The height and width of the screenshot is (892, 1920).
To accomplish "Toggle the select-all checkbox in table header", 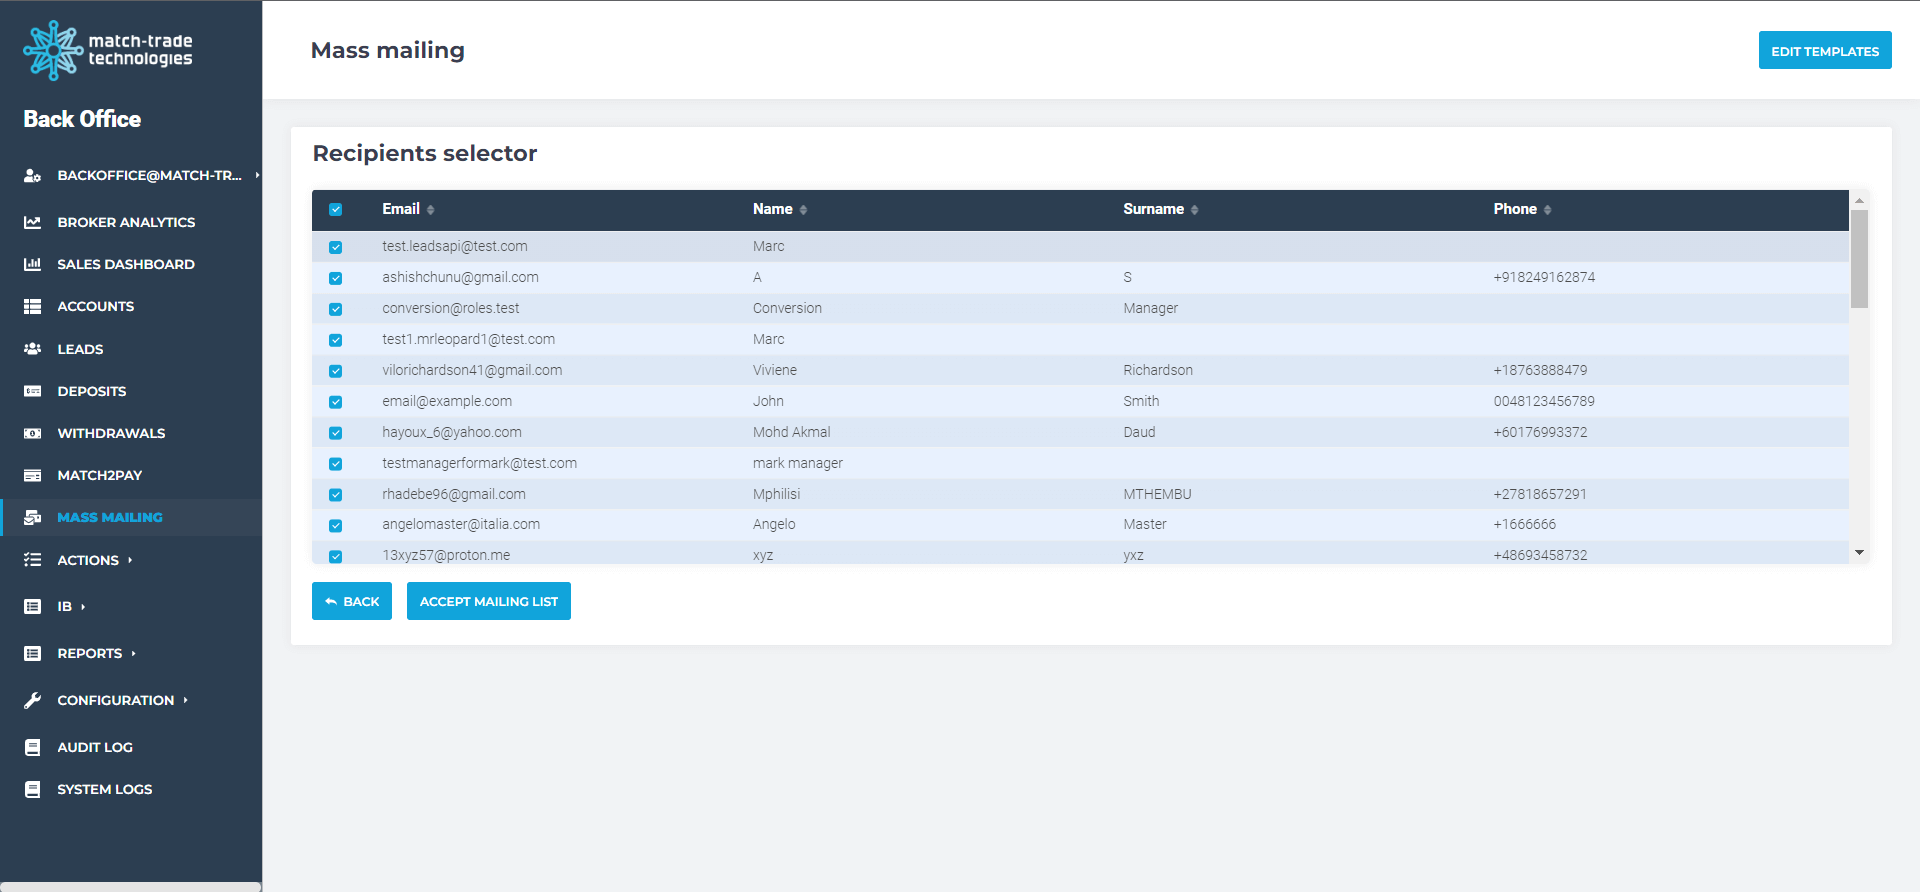I will point(336,210).
